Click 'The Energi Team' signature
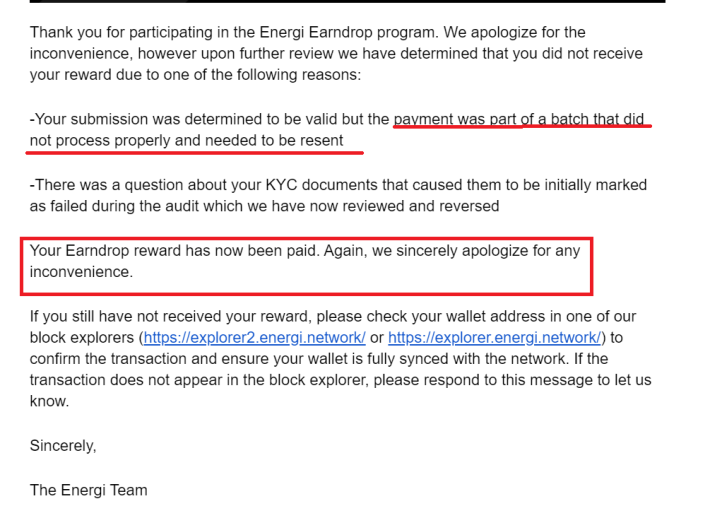Screen dimensions: 710x518 89,490
